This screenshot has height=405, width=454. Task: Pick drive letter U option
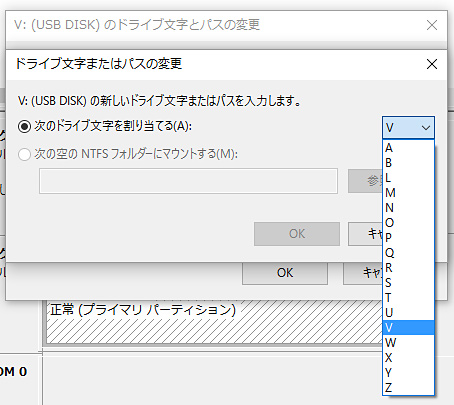pyautogui.click(x=408, y=313)
